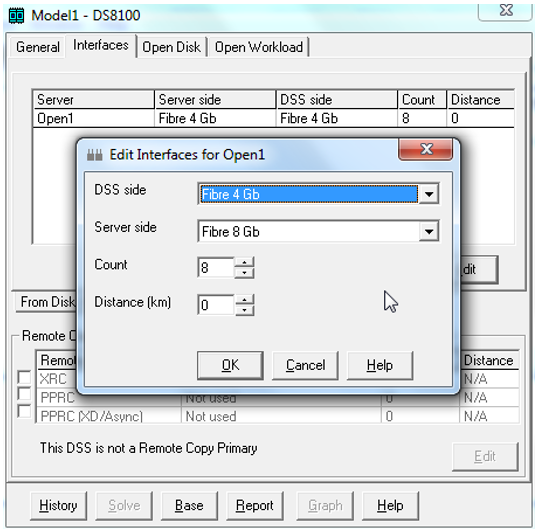Click the Fibre 4 Gb DSS side cell

click(x=337, y=119)
